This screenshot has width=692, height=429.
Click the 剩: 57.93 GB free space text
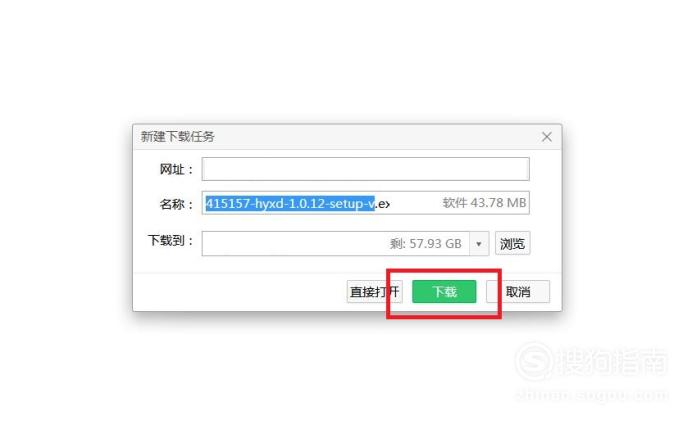tap(425, 244)
